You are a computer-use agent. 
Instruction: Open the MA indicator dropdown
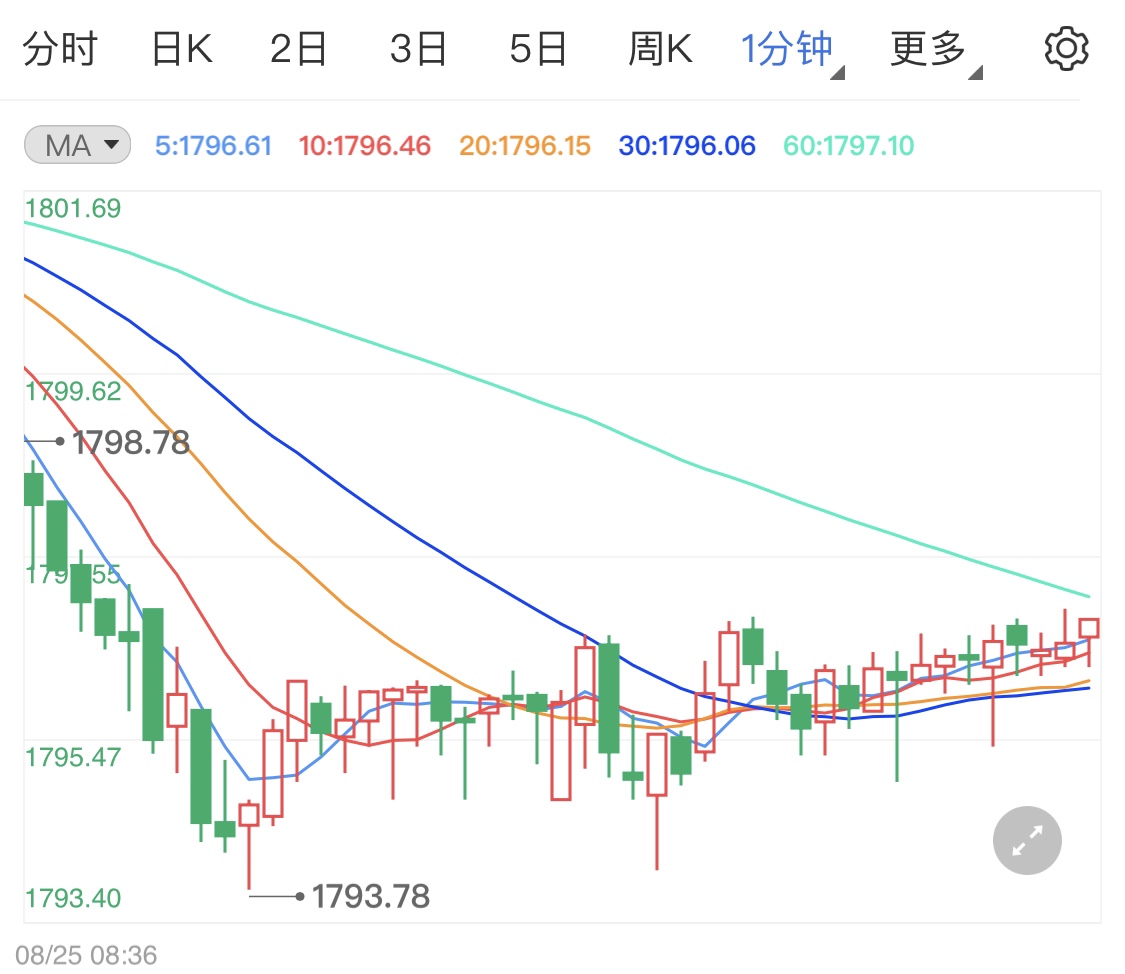[77, 145]
